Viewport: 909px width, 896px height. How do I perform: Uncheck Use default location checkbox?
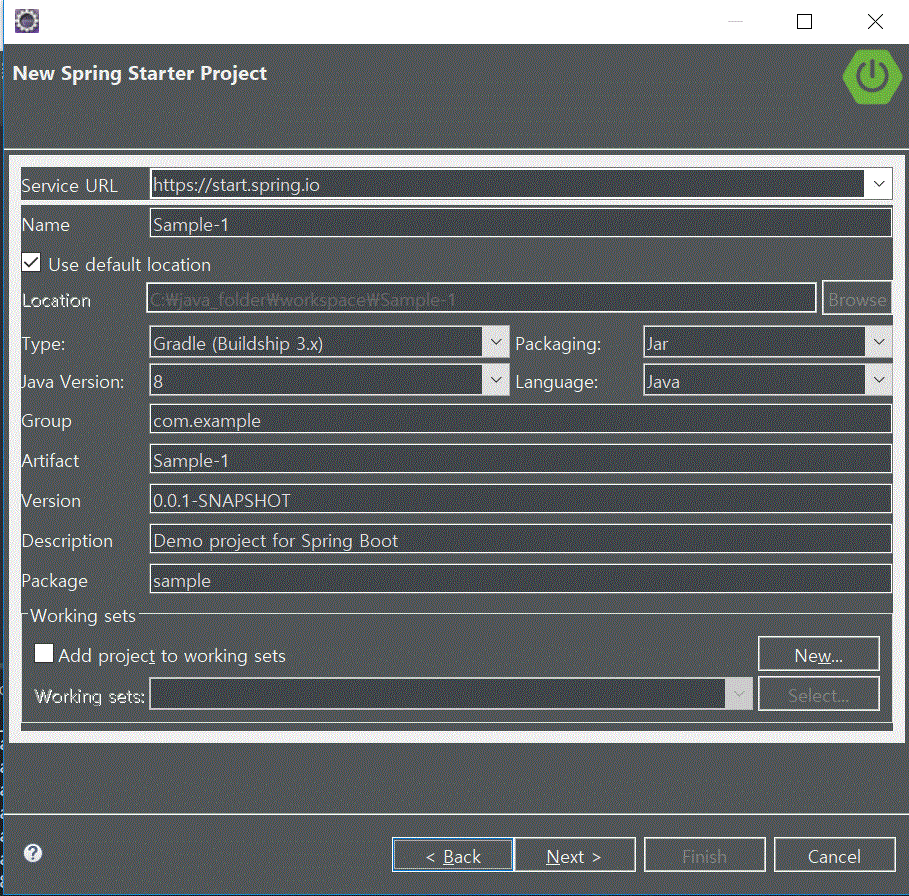coord(31,263)
